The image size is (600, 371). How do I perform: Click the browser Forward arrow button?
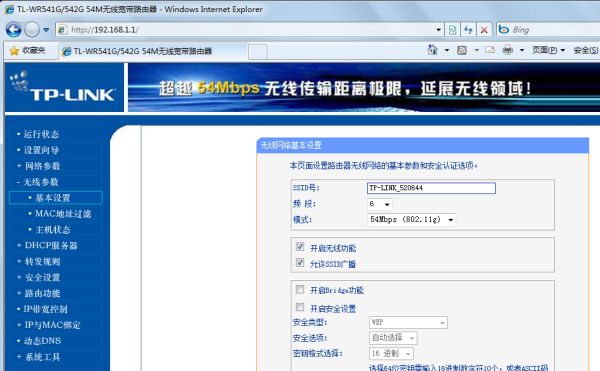(32, 29)
